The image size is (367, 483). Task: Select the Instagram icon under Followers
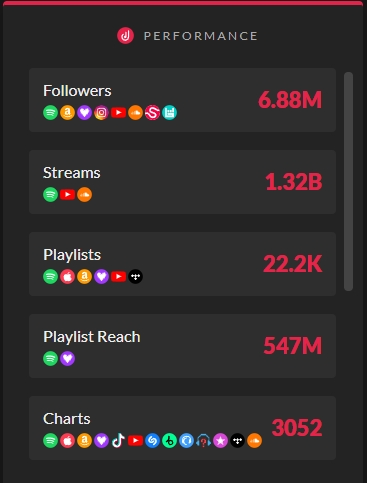pyautogui.click(x=101, y=113)
